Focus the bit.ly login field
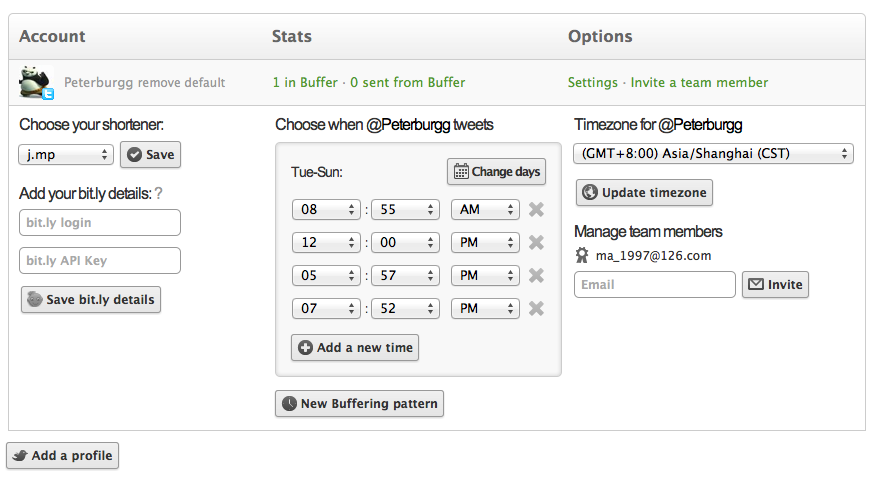 pos(100,222)
